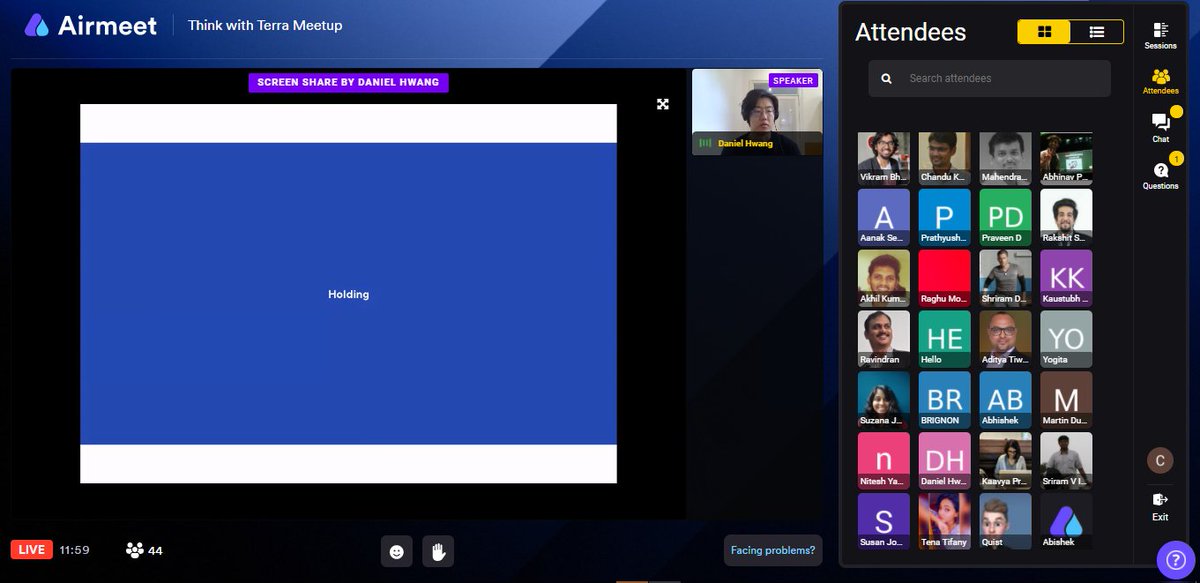Open attendee Hello tile with HE initials
This screenshot has width=1200, height=583.
point(945,338)
